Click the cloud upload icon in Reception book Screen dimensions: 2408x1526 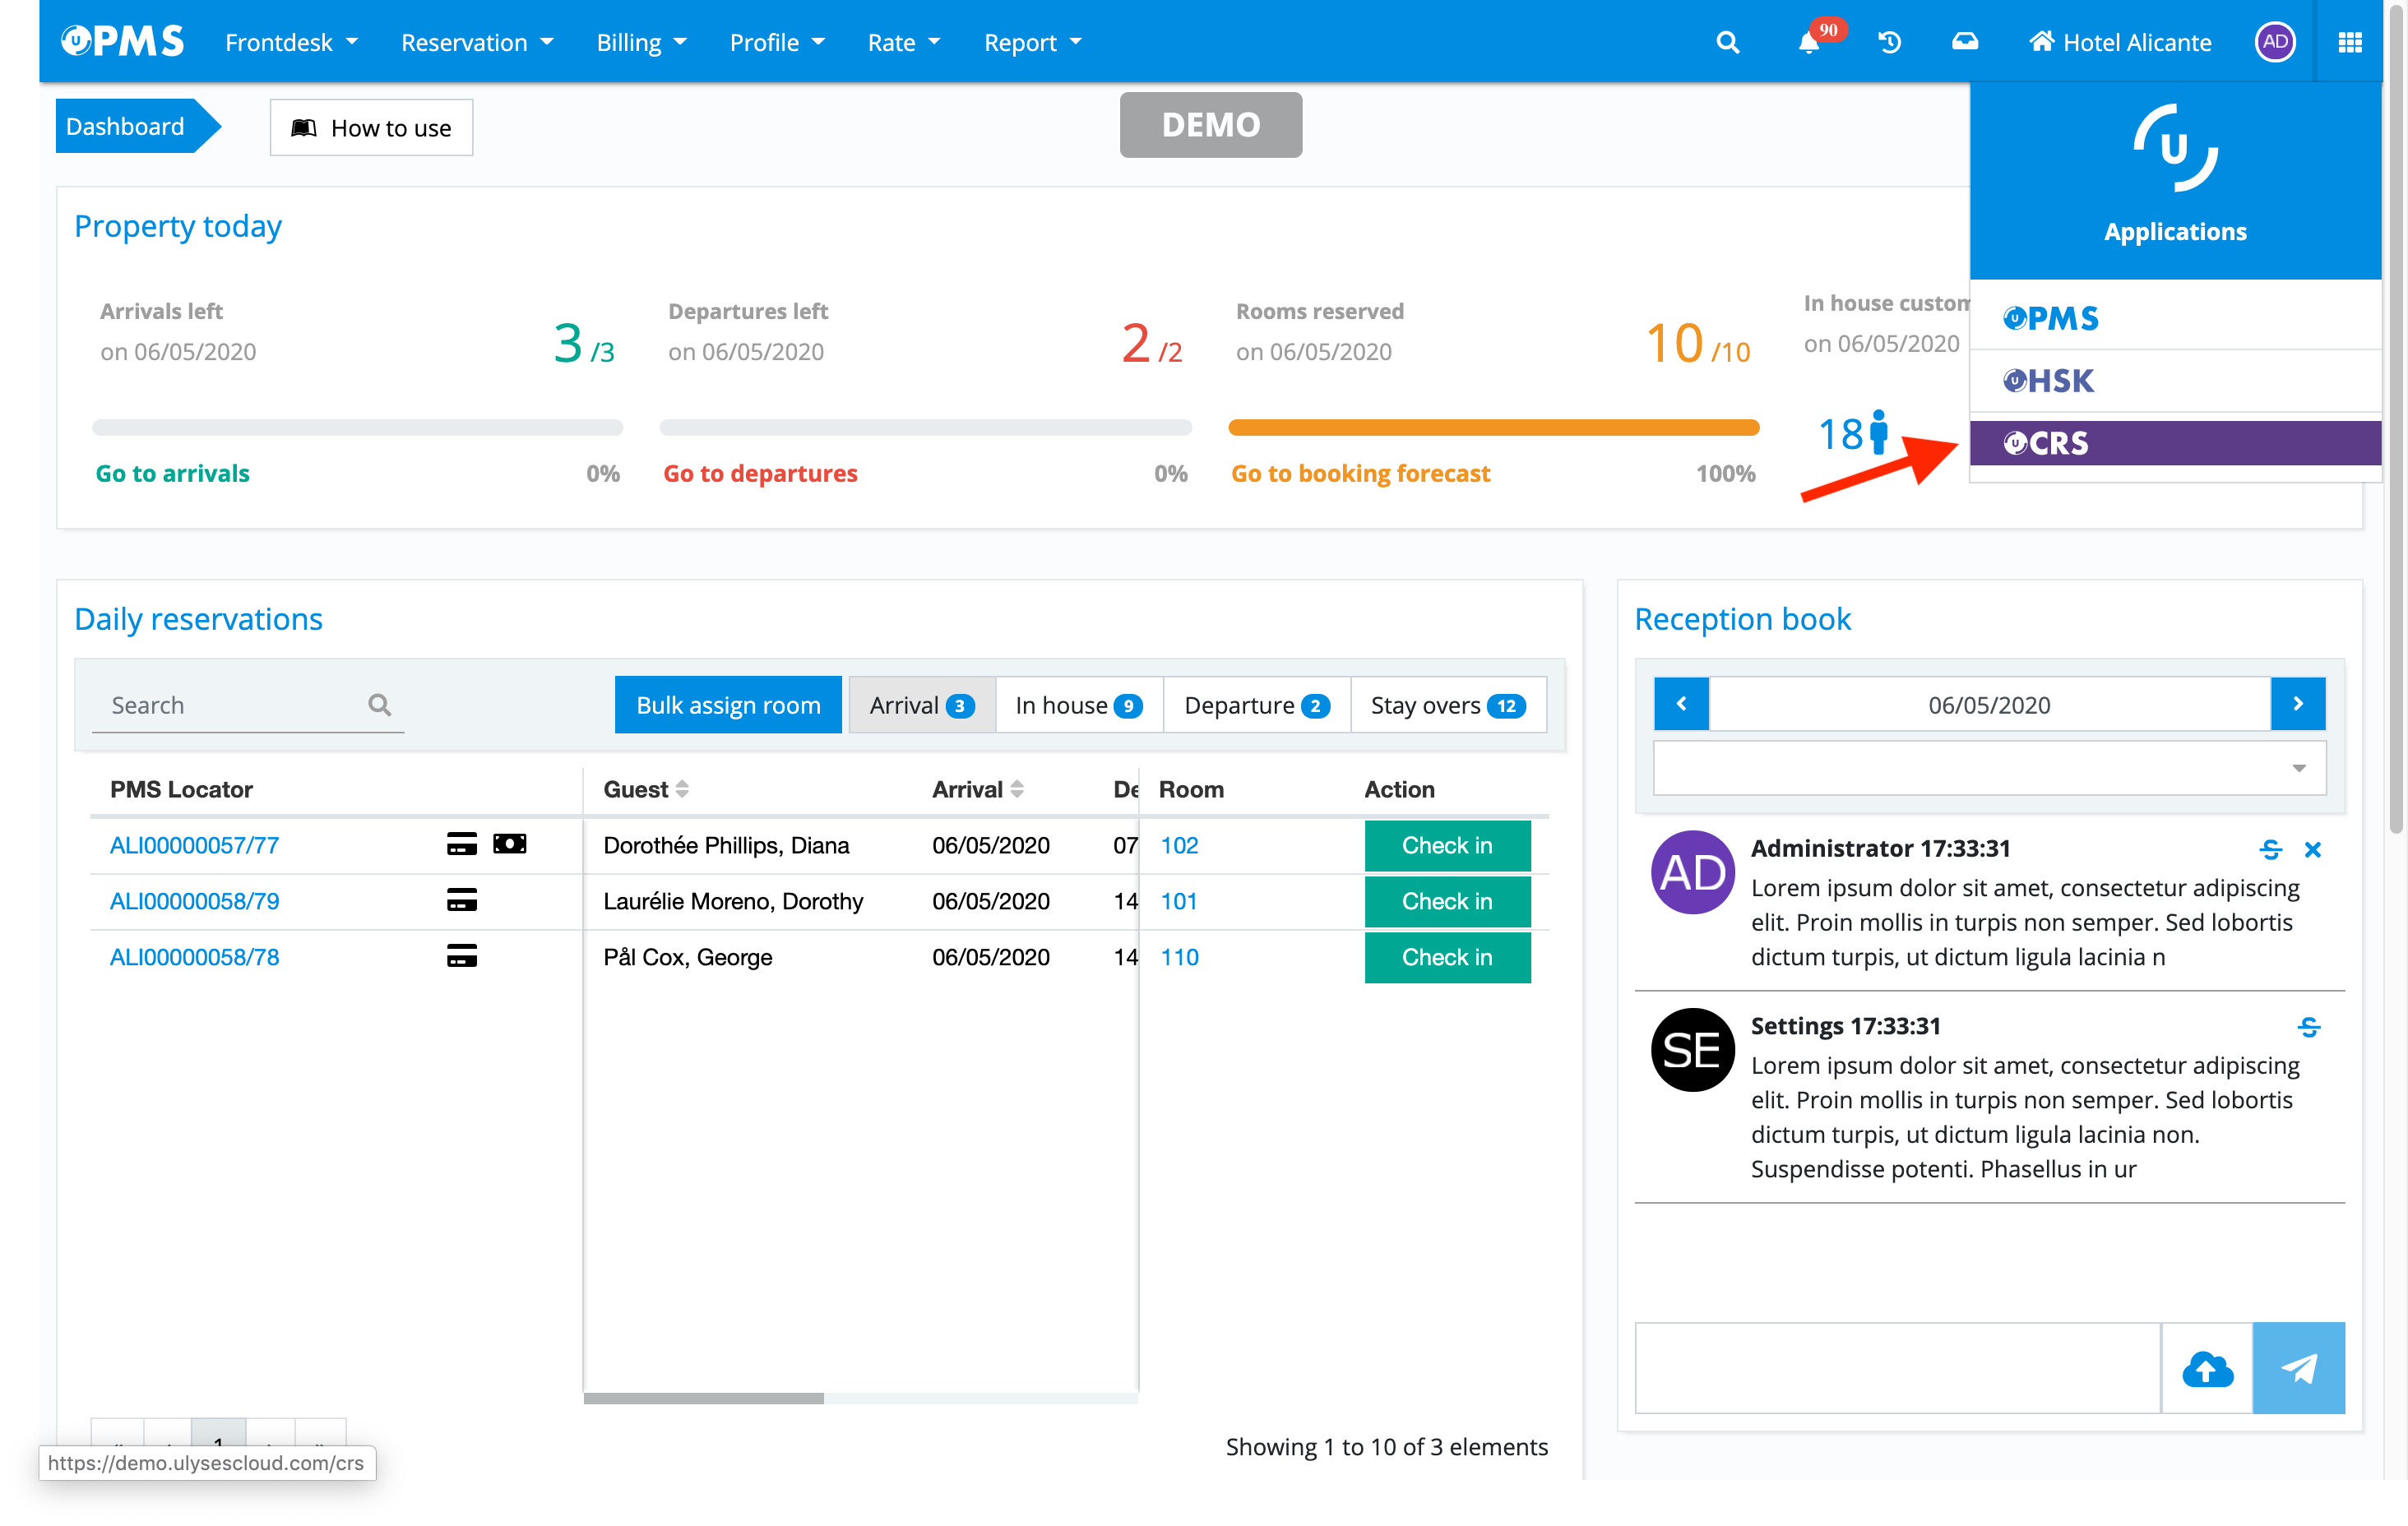(x=2207, y=1368)
